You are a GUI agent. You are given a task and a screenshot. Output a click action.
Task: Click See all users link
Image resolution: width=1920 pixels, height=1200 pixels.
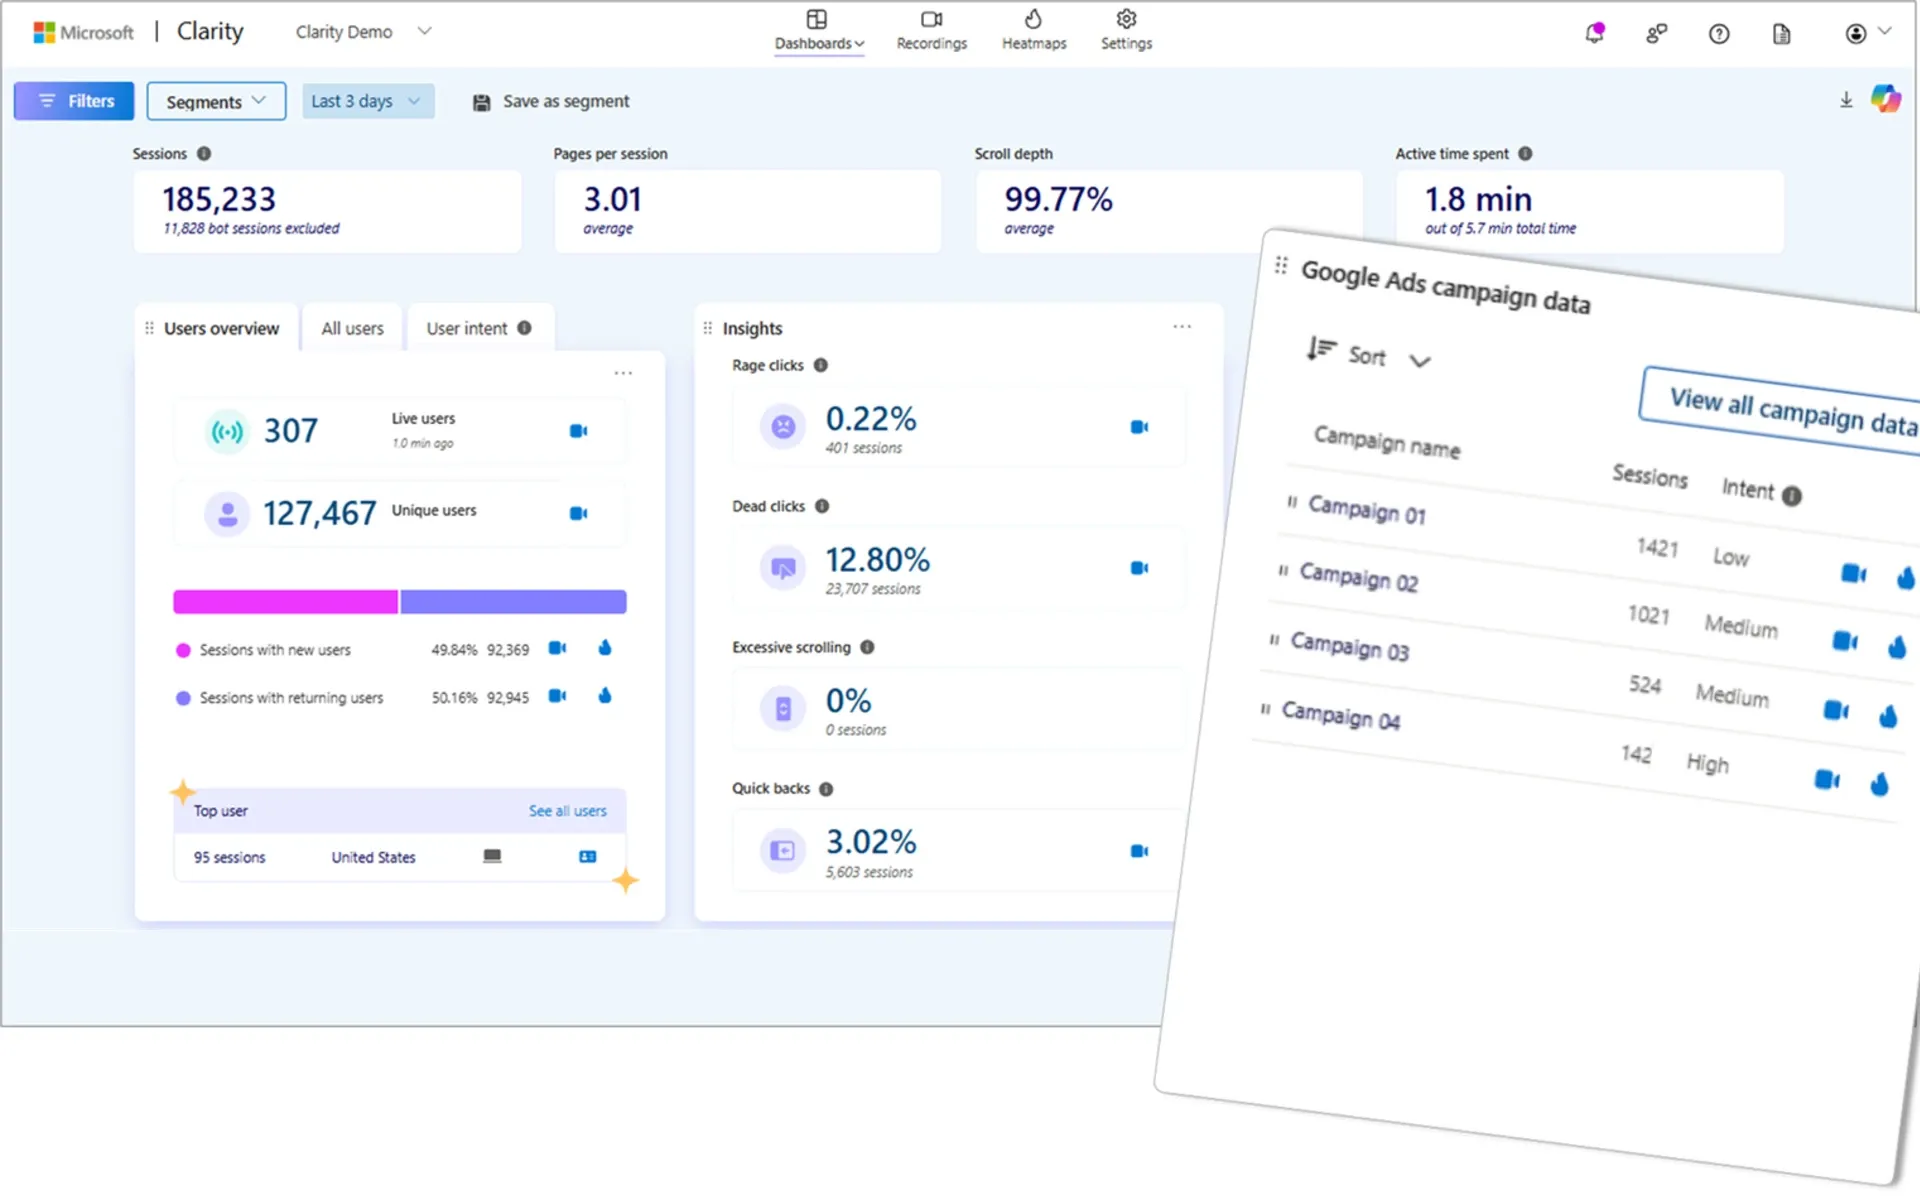[567, 810]
